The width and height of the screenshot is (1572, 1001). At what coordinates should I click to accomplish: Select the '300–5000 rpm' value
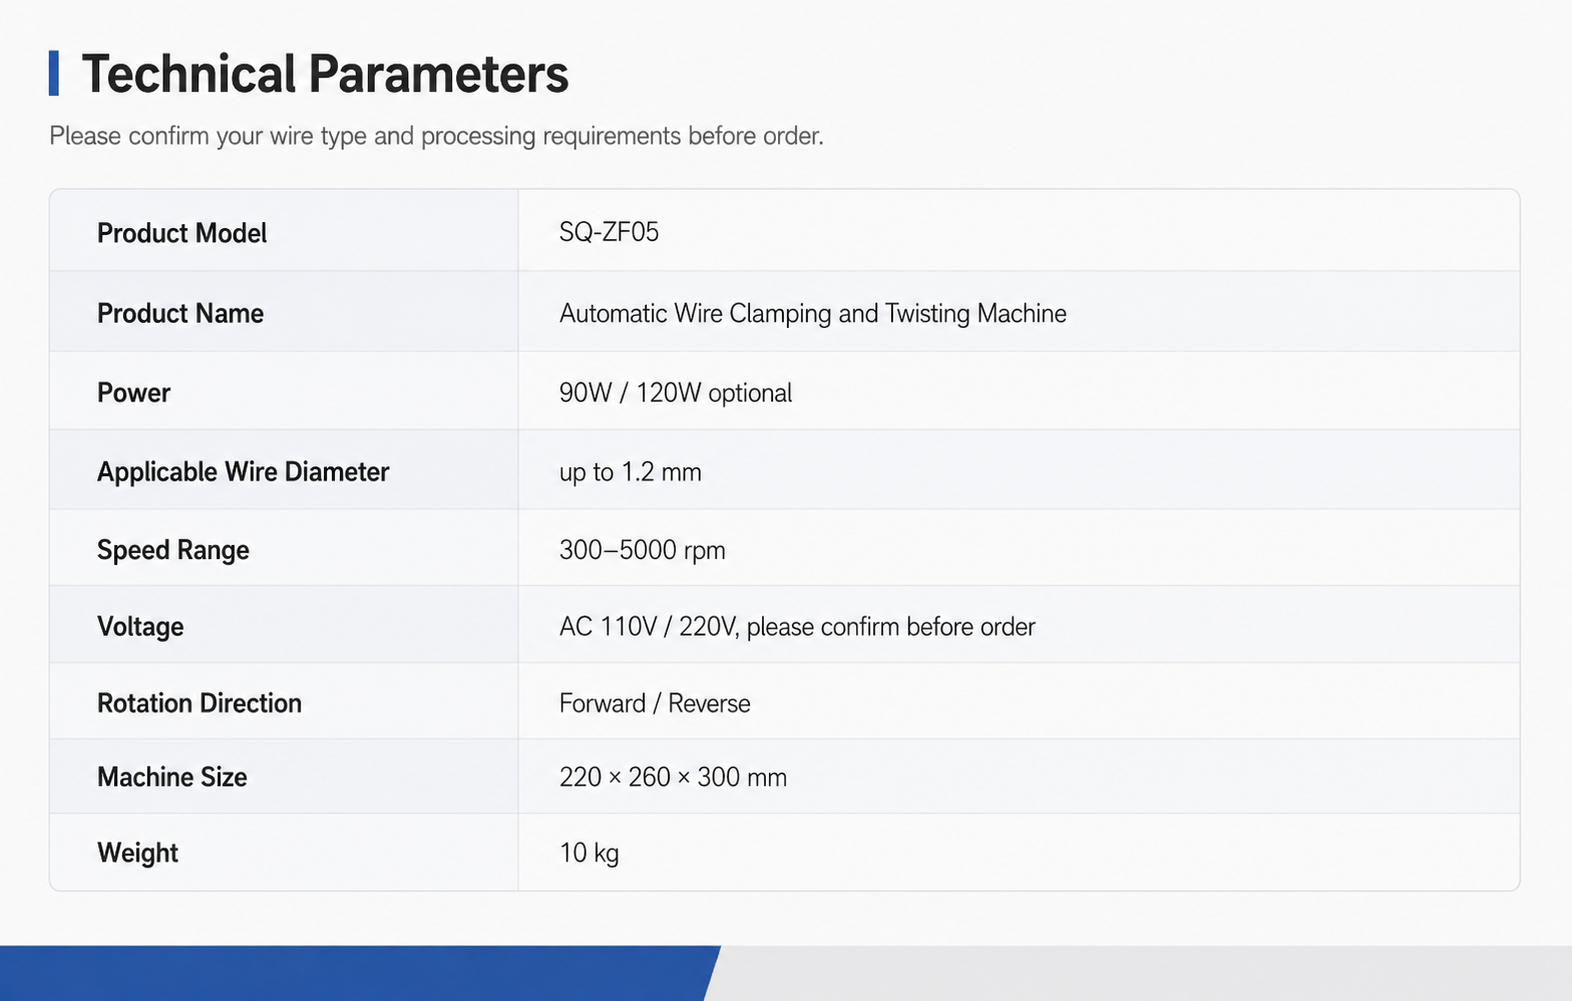click(x=642, y=550)
